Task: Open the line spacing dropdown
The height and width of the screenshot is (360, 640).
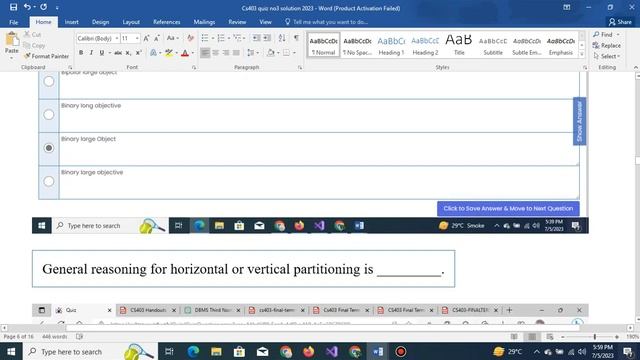Action: pyautogui.click(x=253, y=53)
